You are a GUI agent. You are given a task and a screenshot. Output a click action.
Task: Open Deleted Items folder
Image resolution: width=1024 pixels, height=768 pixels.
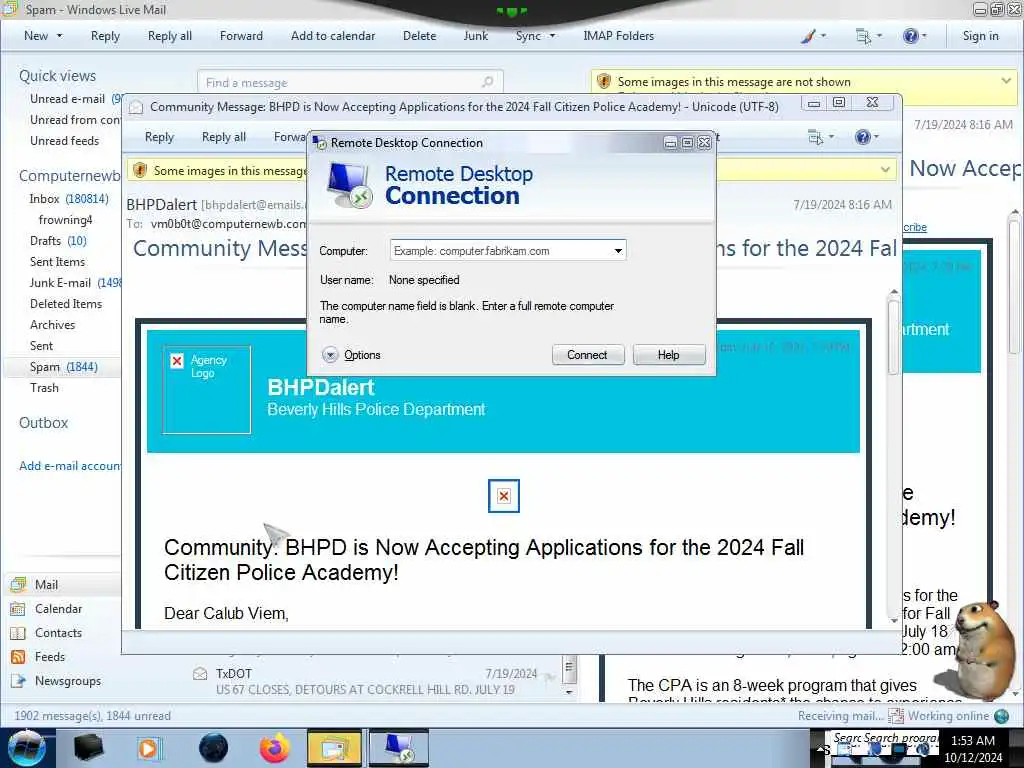pyautogui.click(x=66, y=304)
